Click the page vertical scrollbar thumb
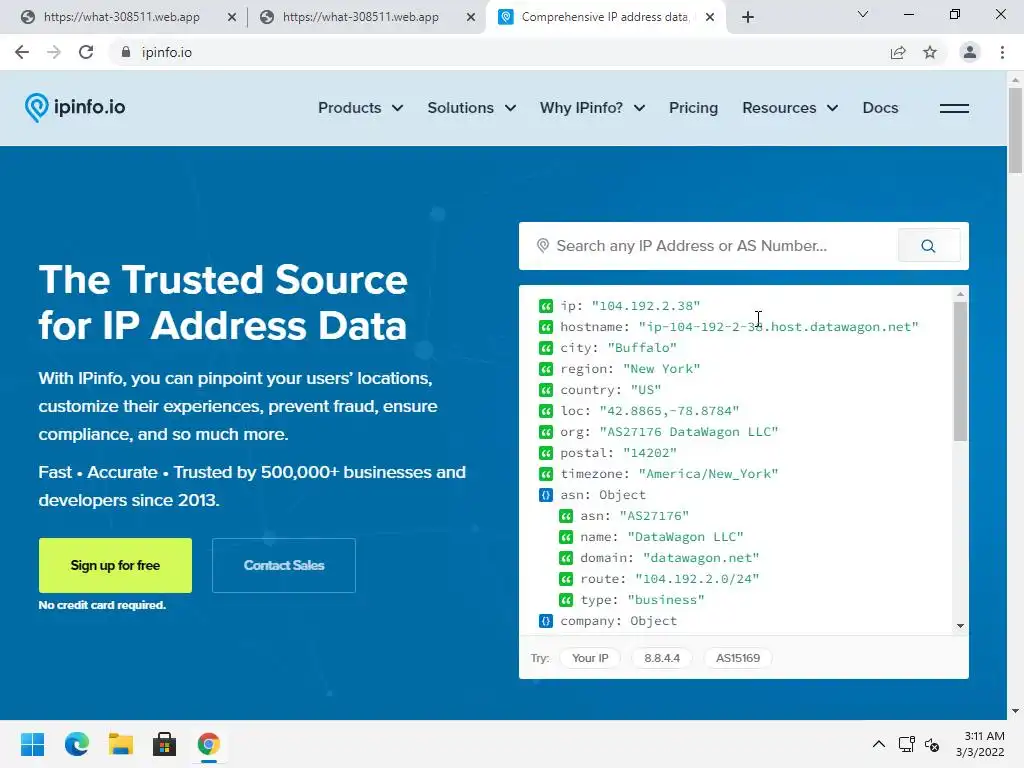The image size is (1024, 768). [x=1015, y=131]
